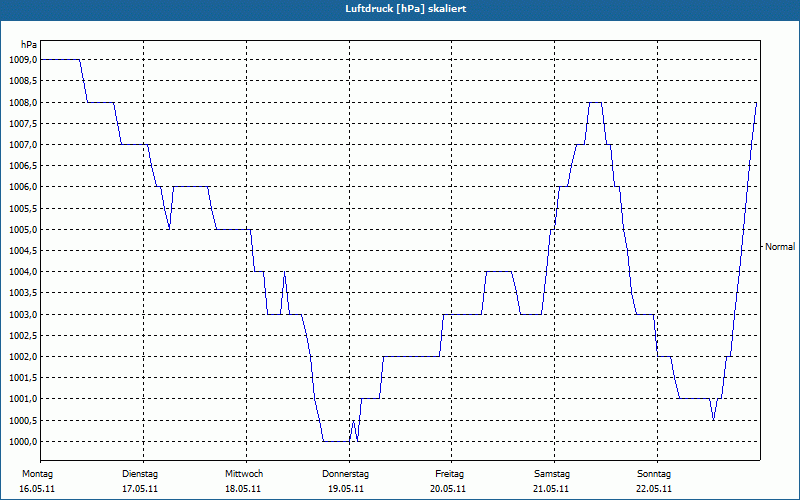Click the 'Sonntag' day label

coord(654,474)
